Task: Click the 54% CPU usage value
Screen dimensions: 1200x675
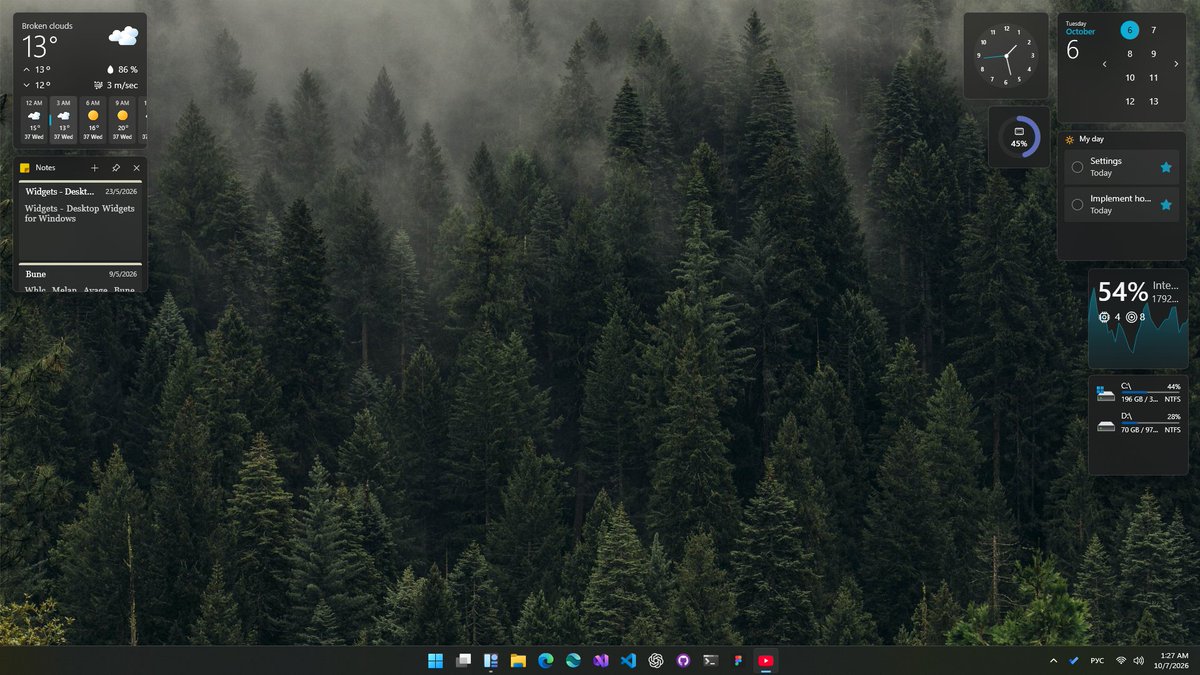Action: point(1123,292)
